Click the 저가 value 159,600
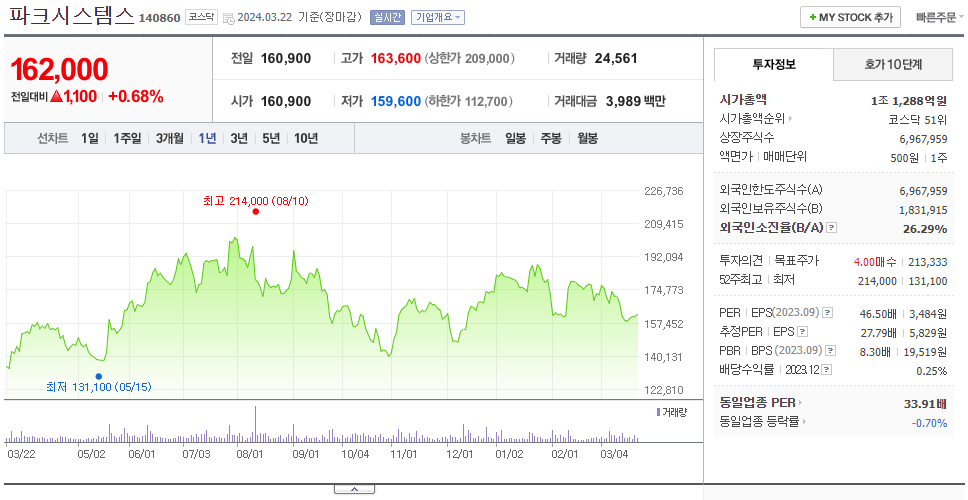 [396, 101]
